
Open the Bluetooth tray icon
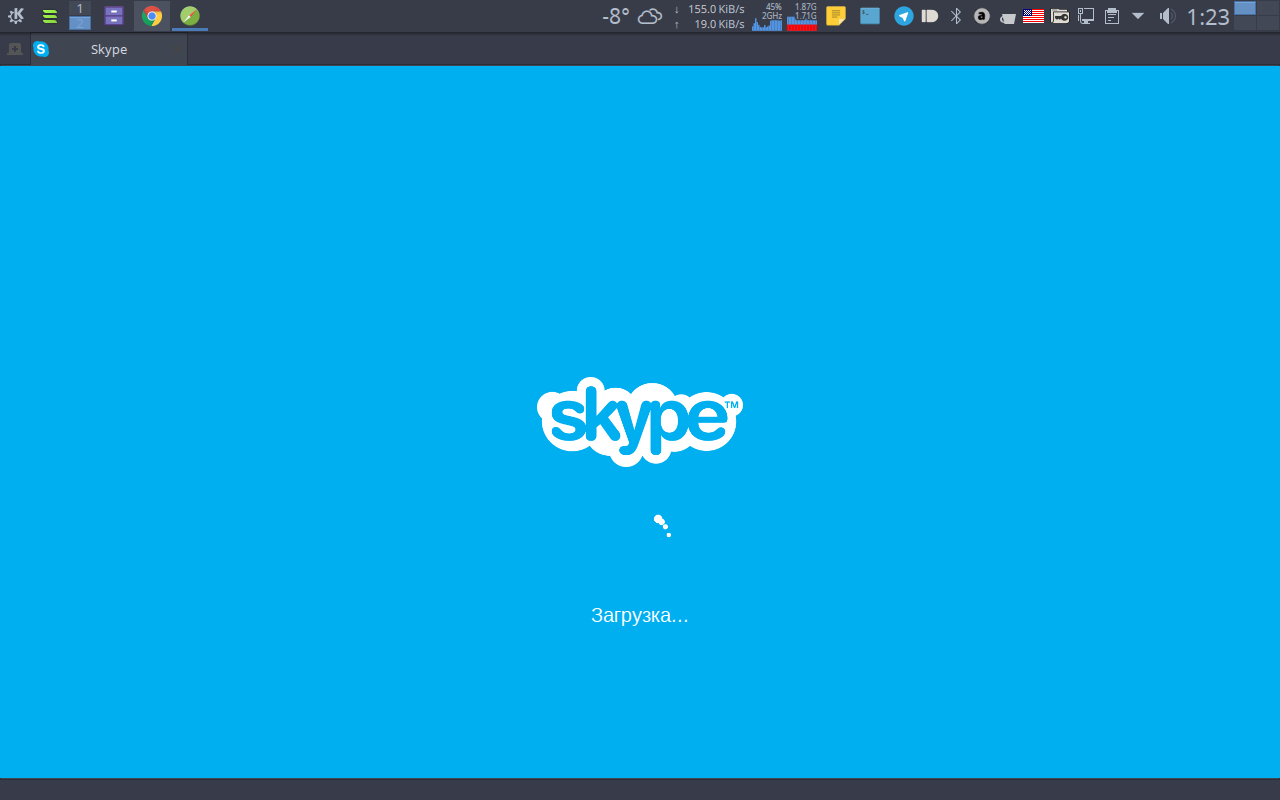956,16
